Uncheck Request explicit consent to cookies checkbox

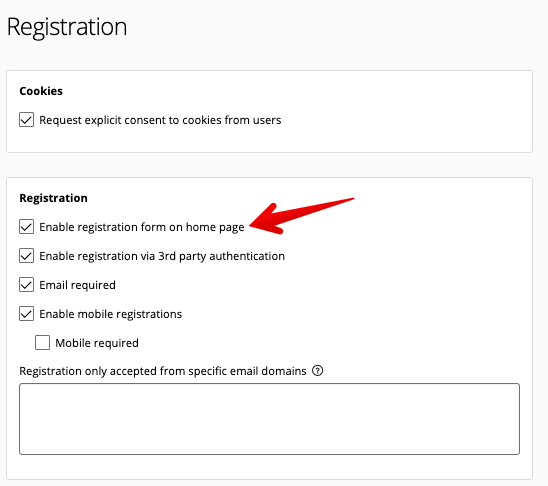[27, 120]
